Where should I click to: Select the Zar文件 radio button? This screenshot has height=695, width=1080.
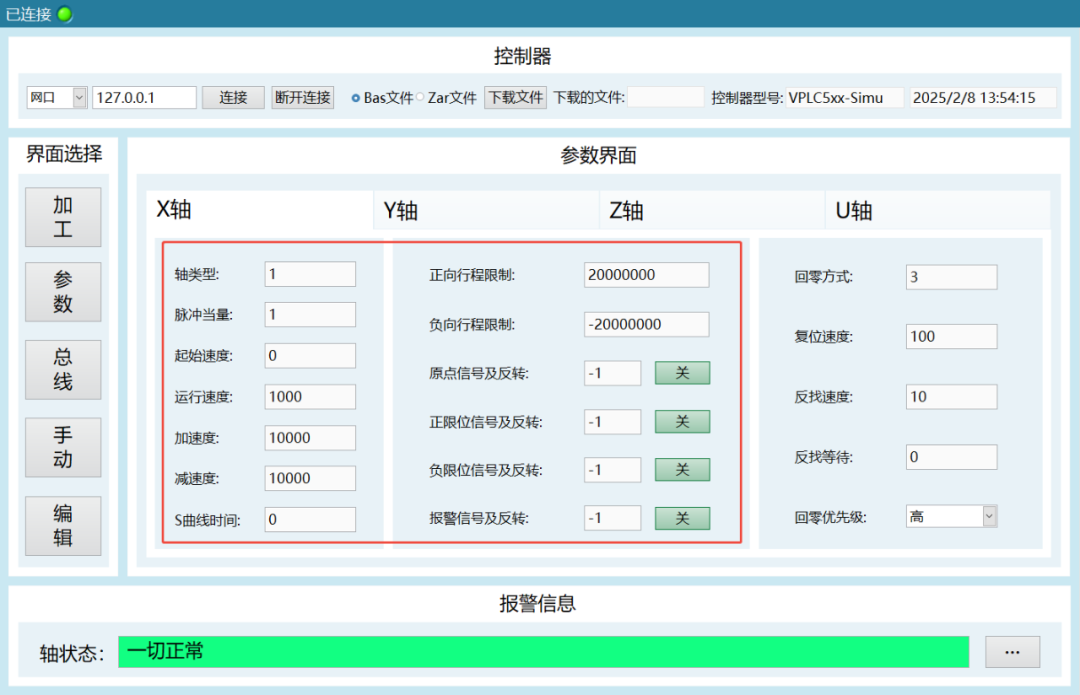point(419,97)
